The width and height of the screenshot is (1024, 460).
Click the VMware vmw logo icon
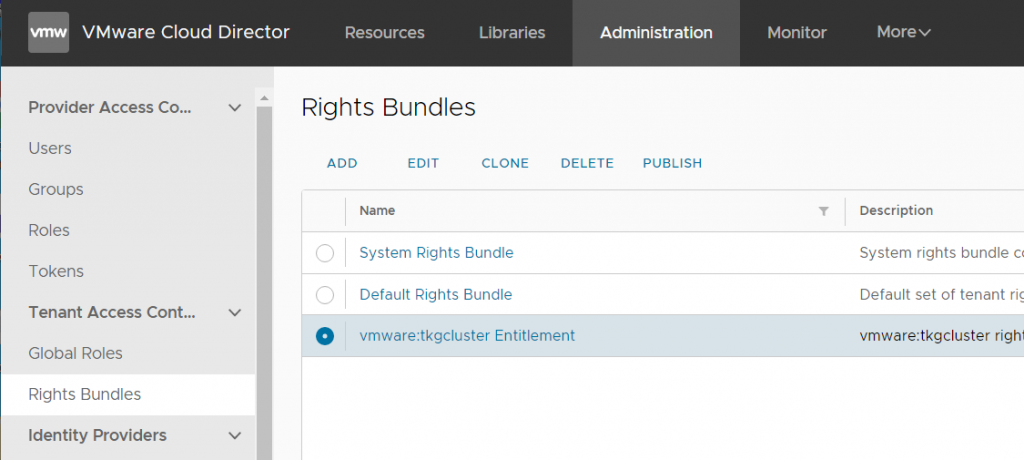click(x=48, y=32)
